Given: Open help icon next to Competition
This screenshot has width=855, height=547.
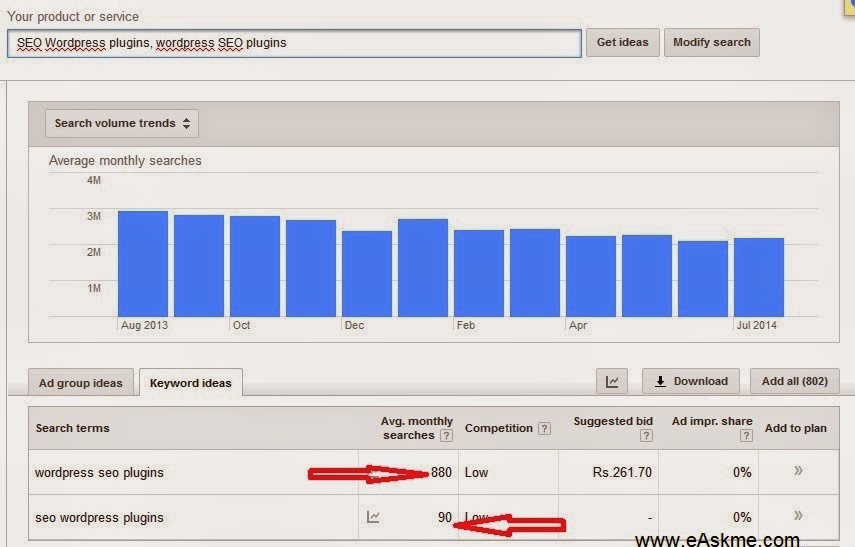Looking at the screenshot, I should [x=544, y=428].
